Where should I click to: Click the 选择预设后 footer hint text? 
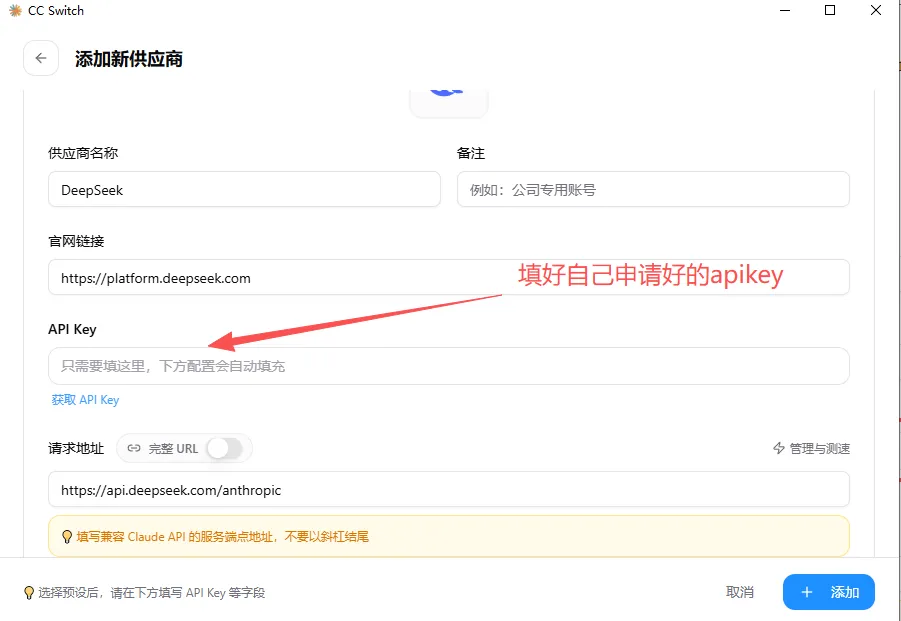point(152,593)
